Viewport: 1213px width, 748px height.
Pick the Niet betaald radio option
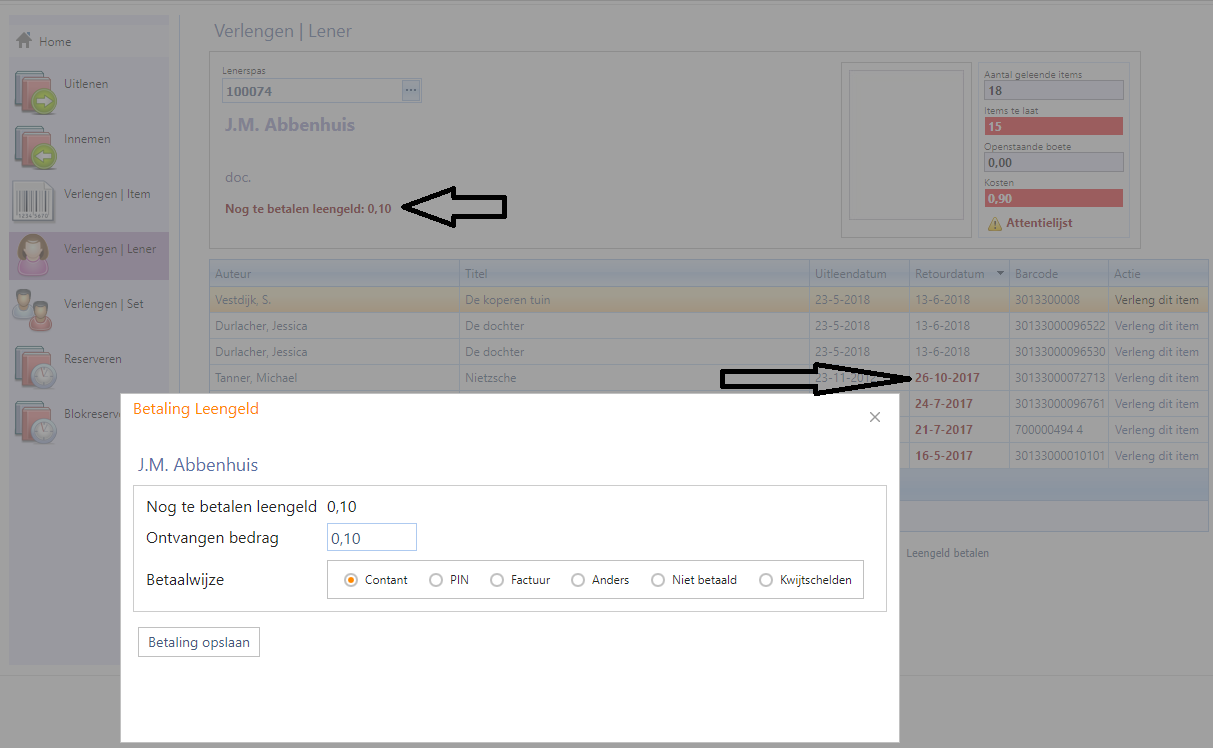(x=658, y=580)
